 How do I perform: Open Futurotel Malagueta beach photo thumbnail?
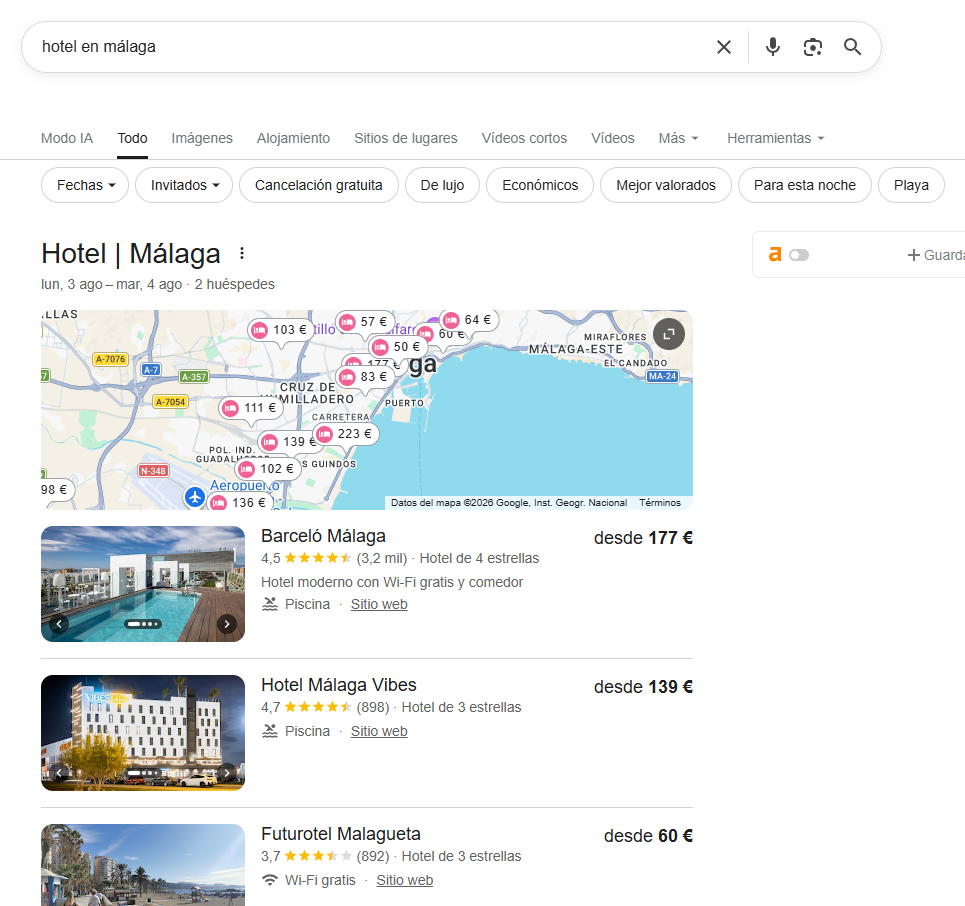click(x=143, y=865)
